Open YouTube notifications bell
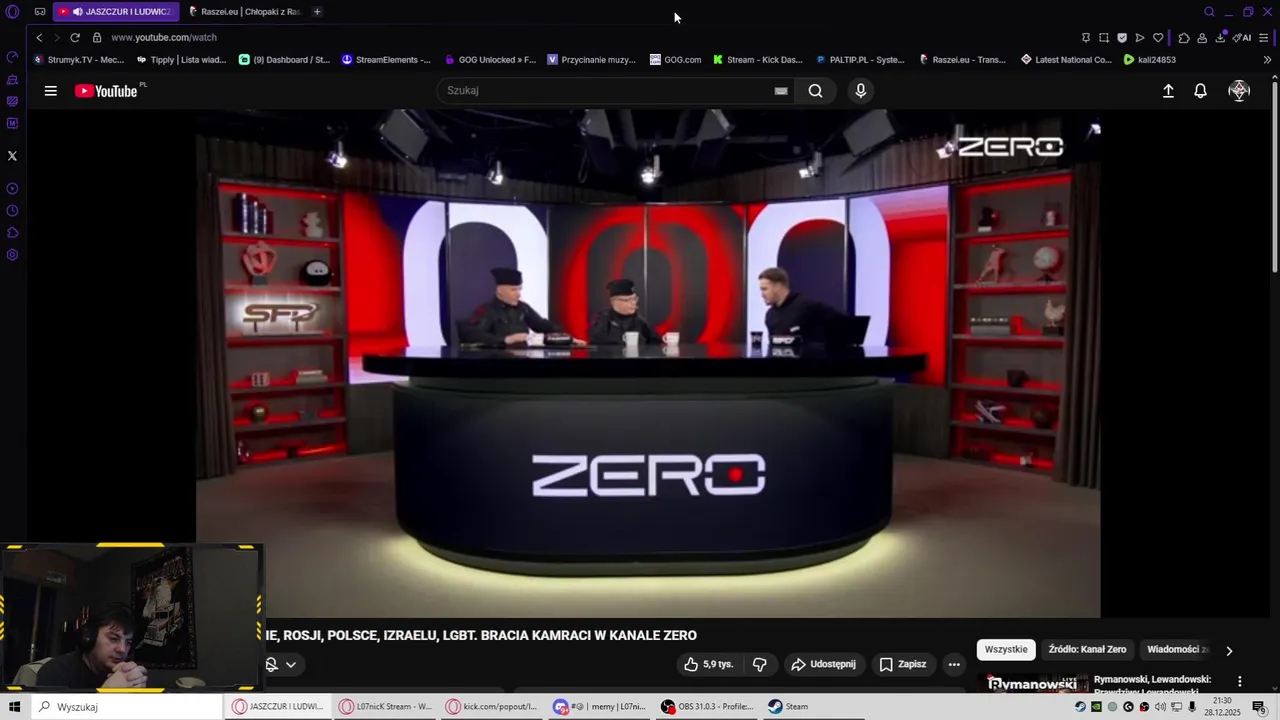This screenshot has height=720, width=1280. (1201, 91)
